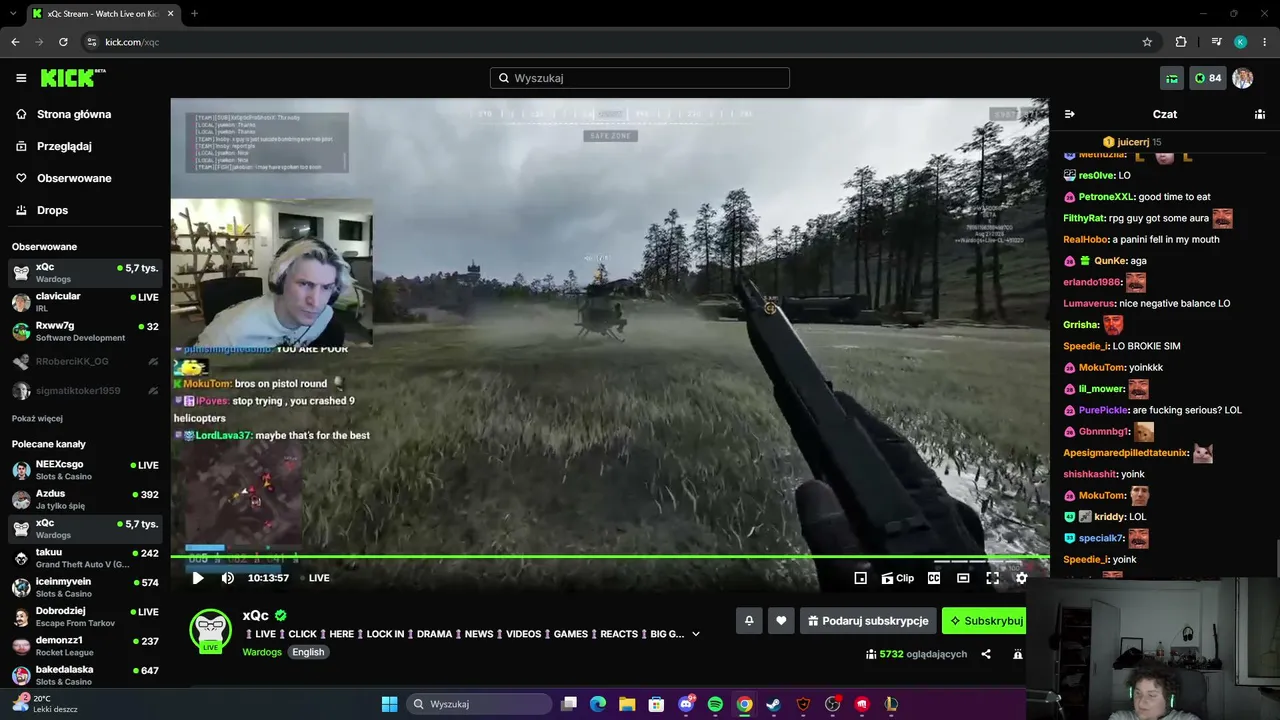Collapse the chat panel with arrow icon
This screenshot has height=720, width=1280.
pyautogui.click(x=1069, y=114)
